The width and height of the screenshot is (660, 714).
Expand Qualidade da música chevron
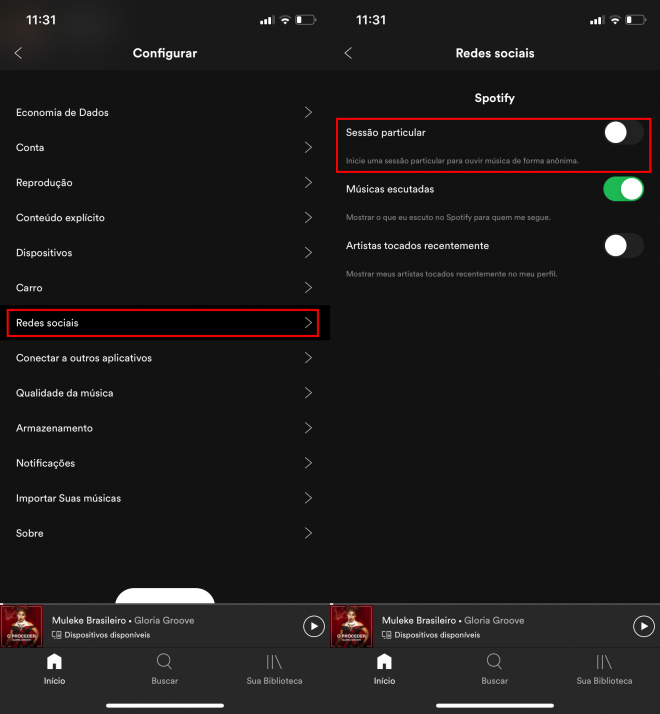pos(308,393)
